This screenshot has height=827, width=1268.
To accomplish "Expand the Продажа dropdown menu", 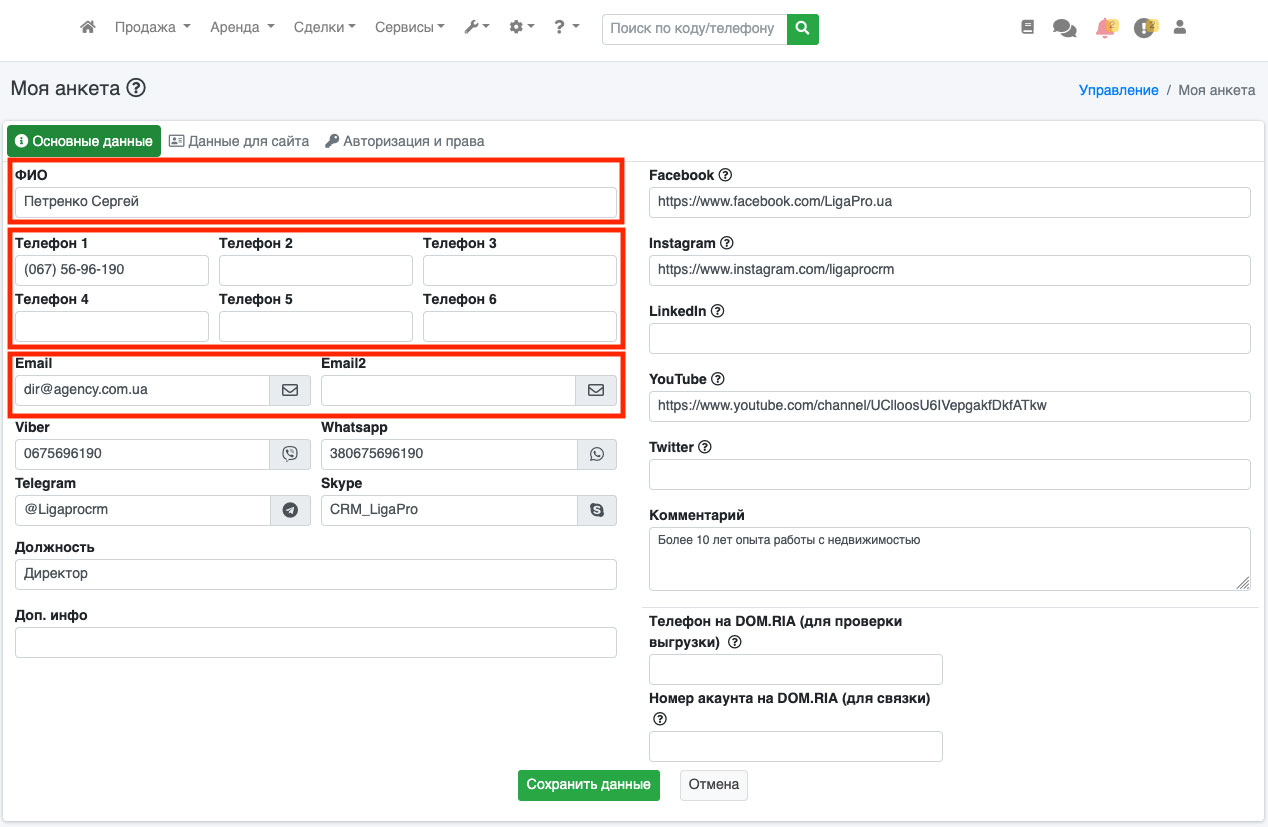I will click(x=152, y=28).
